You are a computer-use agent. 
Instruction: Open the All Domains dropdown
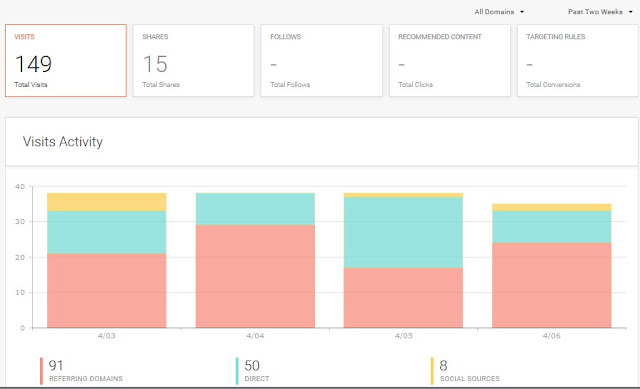(x=499, y=12)
